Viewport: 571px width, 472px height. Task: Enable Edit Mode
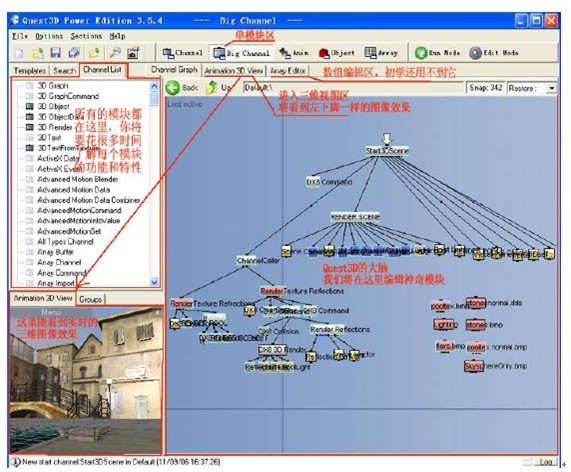coord(494,53)
